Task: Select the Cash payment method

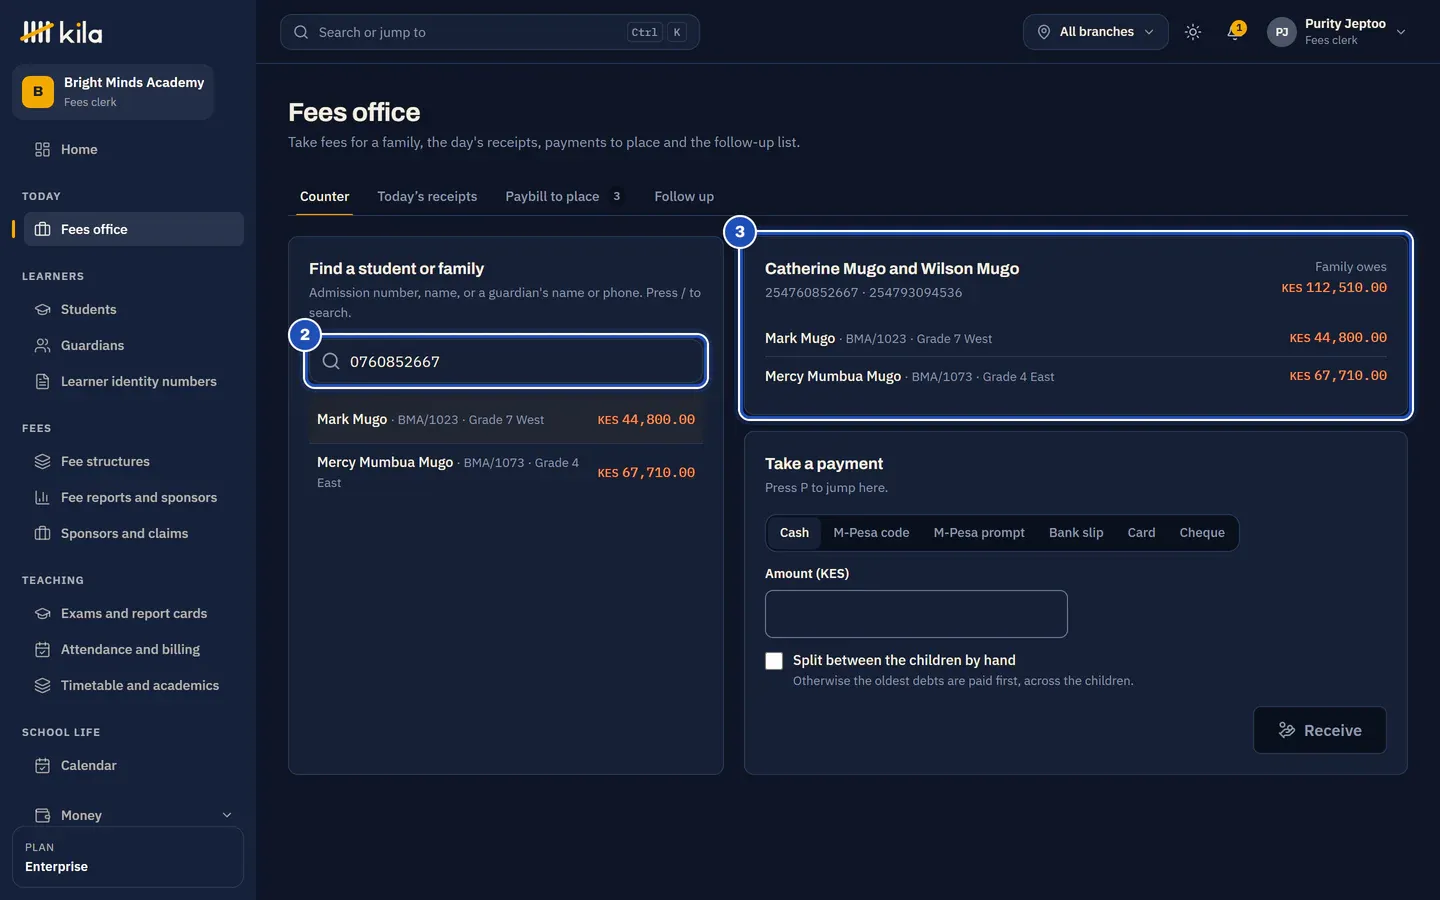Action: pos(794,533)
